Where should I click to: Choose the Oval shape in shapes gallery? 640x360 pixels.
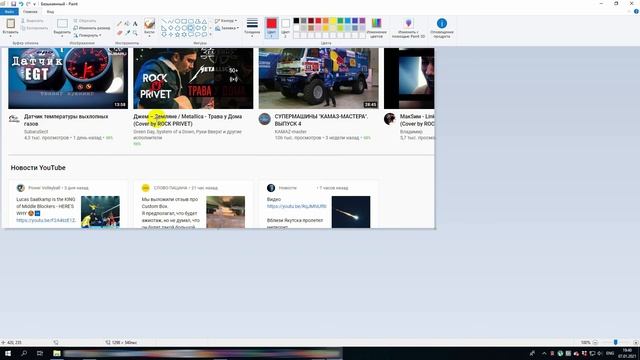pyautogui.click(x=178, y=21)
